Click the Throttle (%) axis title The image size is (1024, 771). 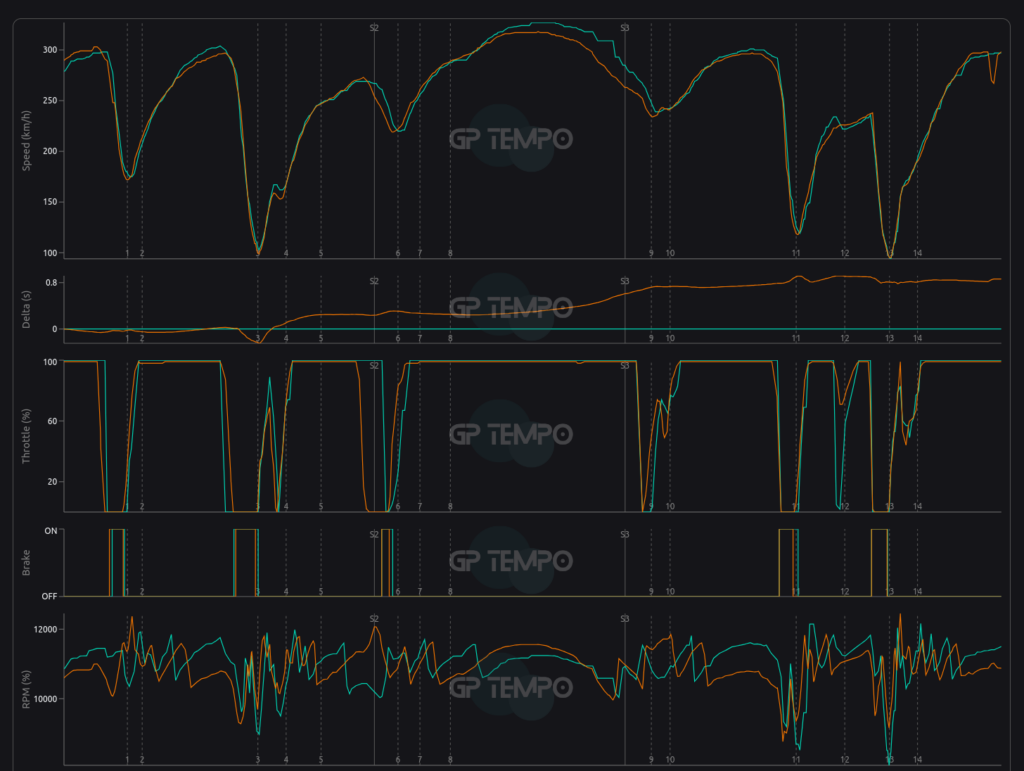pos(27,434)
